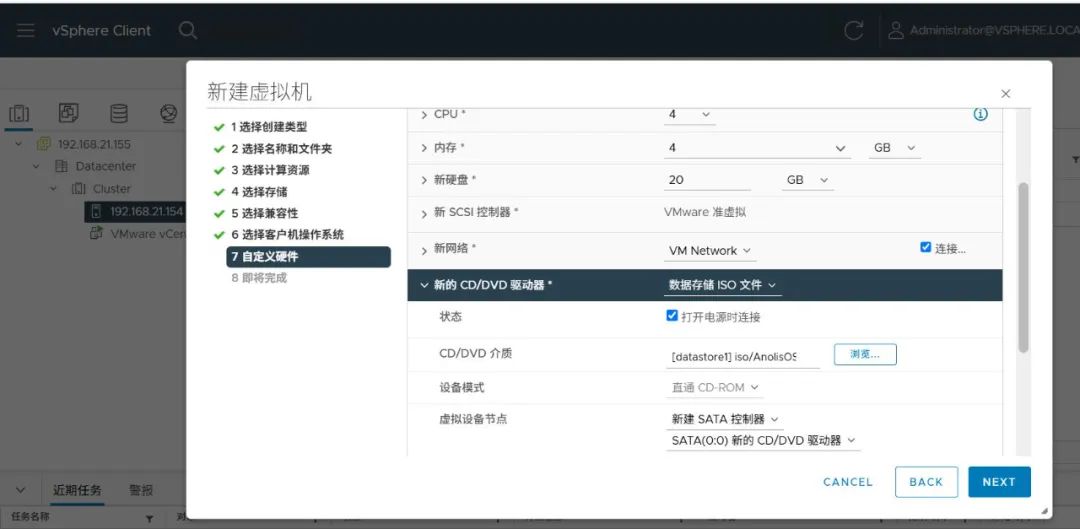The image size is (1080, 529).
Task: Go to step 5 选择兼容性
Action: tap(264, 214)
